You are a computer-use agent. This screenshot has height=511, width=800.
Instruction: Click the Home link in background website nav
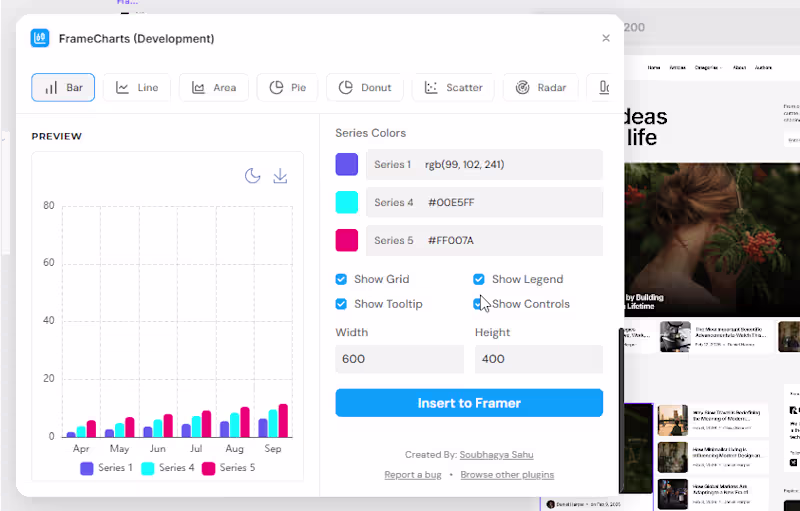[x=654, y=67]
